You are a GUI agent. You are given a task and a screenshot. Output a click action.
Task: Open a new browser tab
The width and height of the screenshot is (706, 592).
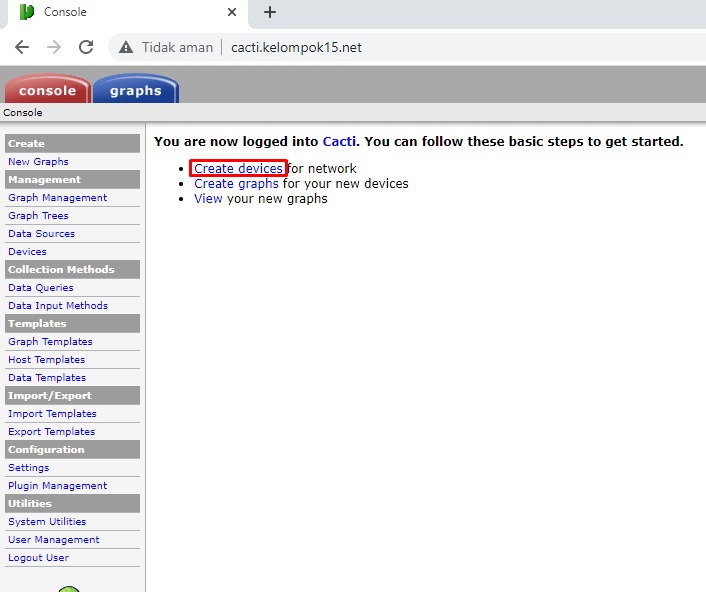tap(270, 12)
